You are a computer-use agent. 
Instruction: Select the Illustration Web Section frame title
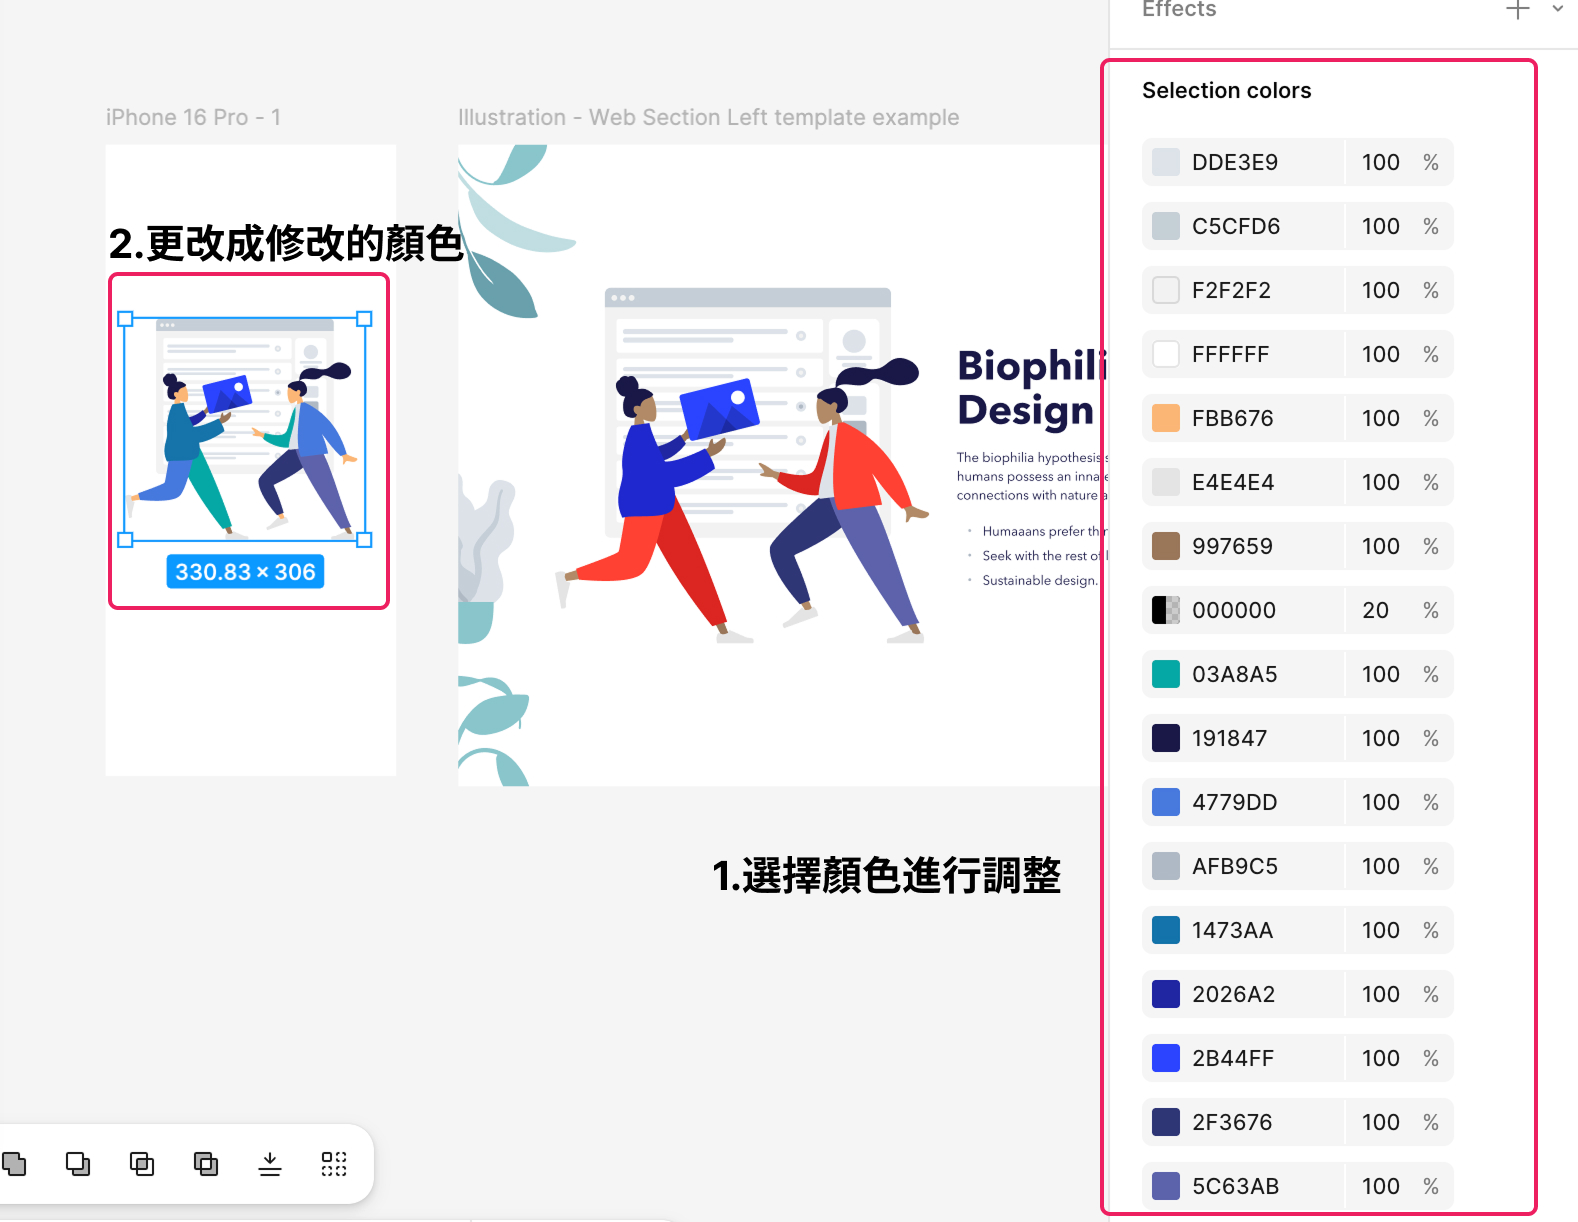[708, 117]
